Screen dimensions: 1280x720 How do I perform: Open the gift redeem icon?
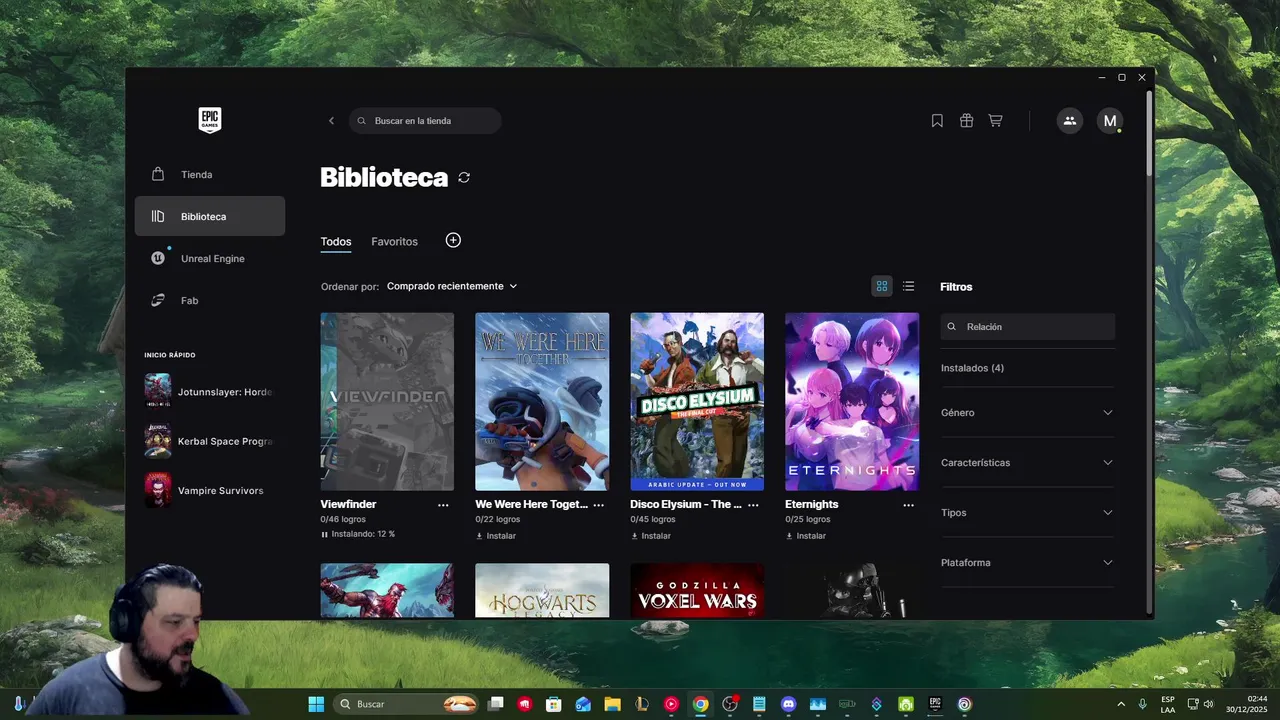tap(966, 121)
